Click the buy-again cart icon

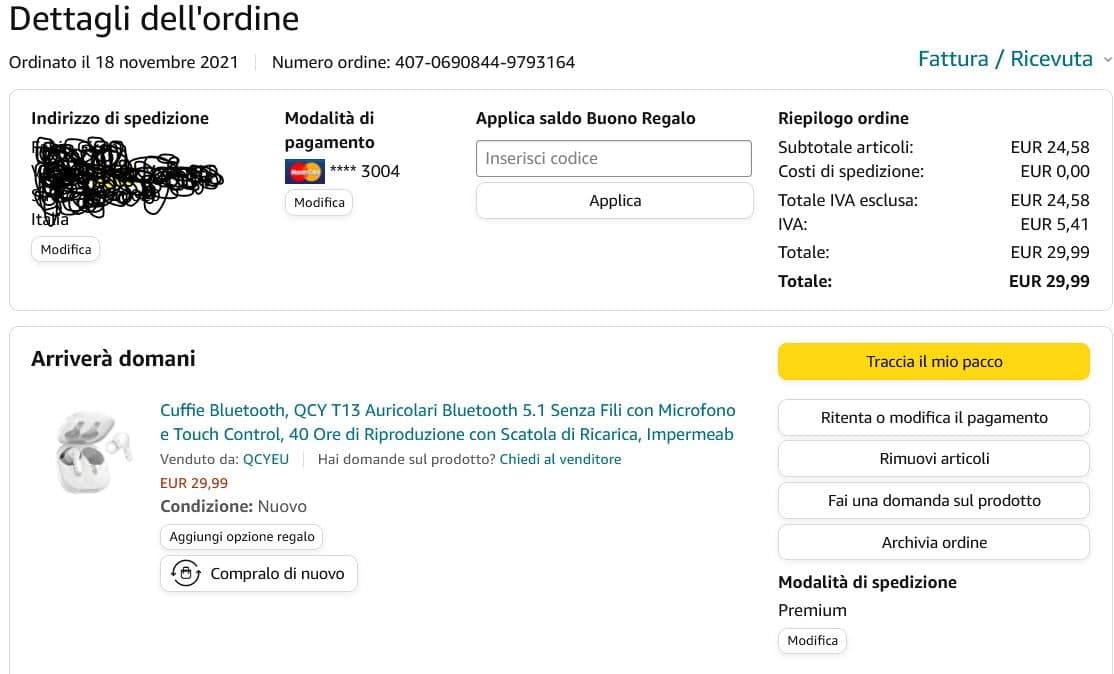click(186, 573)
